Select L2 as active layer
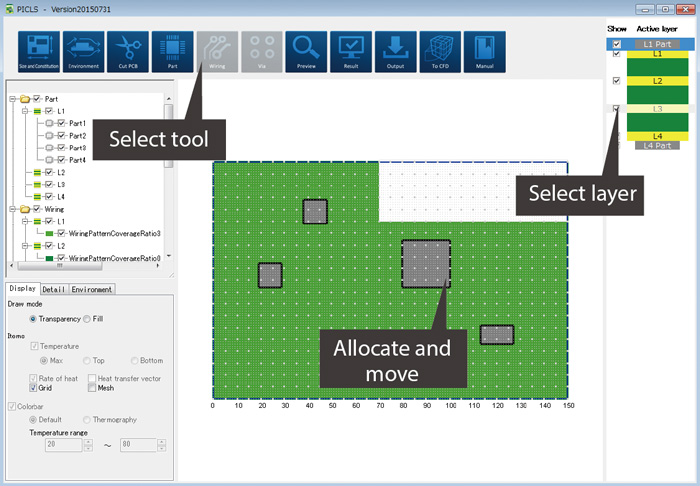700x486 pixels. coord(657,81)
